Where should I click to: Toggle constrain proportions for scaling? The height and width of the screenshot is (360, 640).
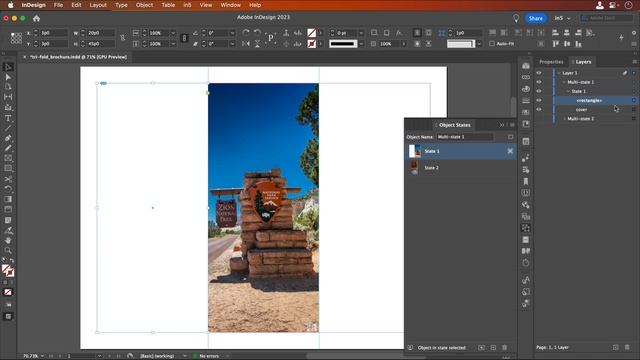184,38
